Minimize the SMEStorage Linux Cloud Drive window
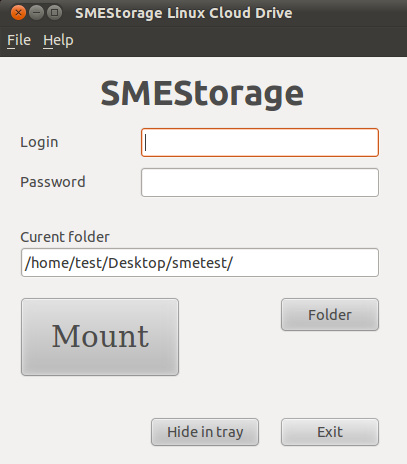Image resolution: width=407 pixels, height=464 pixels. (36, 13)
